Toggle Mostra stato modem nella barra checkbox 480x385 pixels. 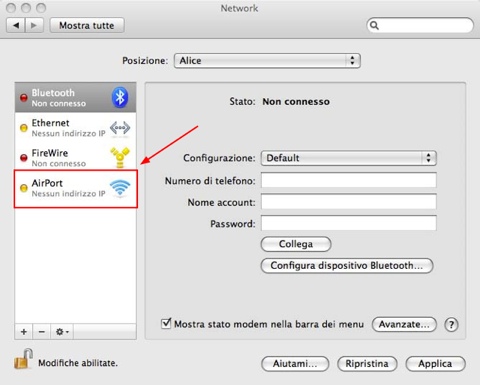tap(166, 323)
